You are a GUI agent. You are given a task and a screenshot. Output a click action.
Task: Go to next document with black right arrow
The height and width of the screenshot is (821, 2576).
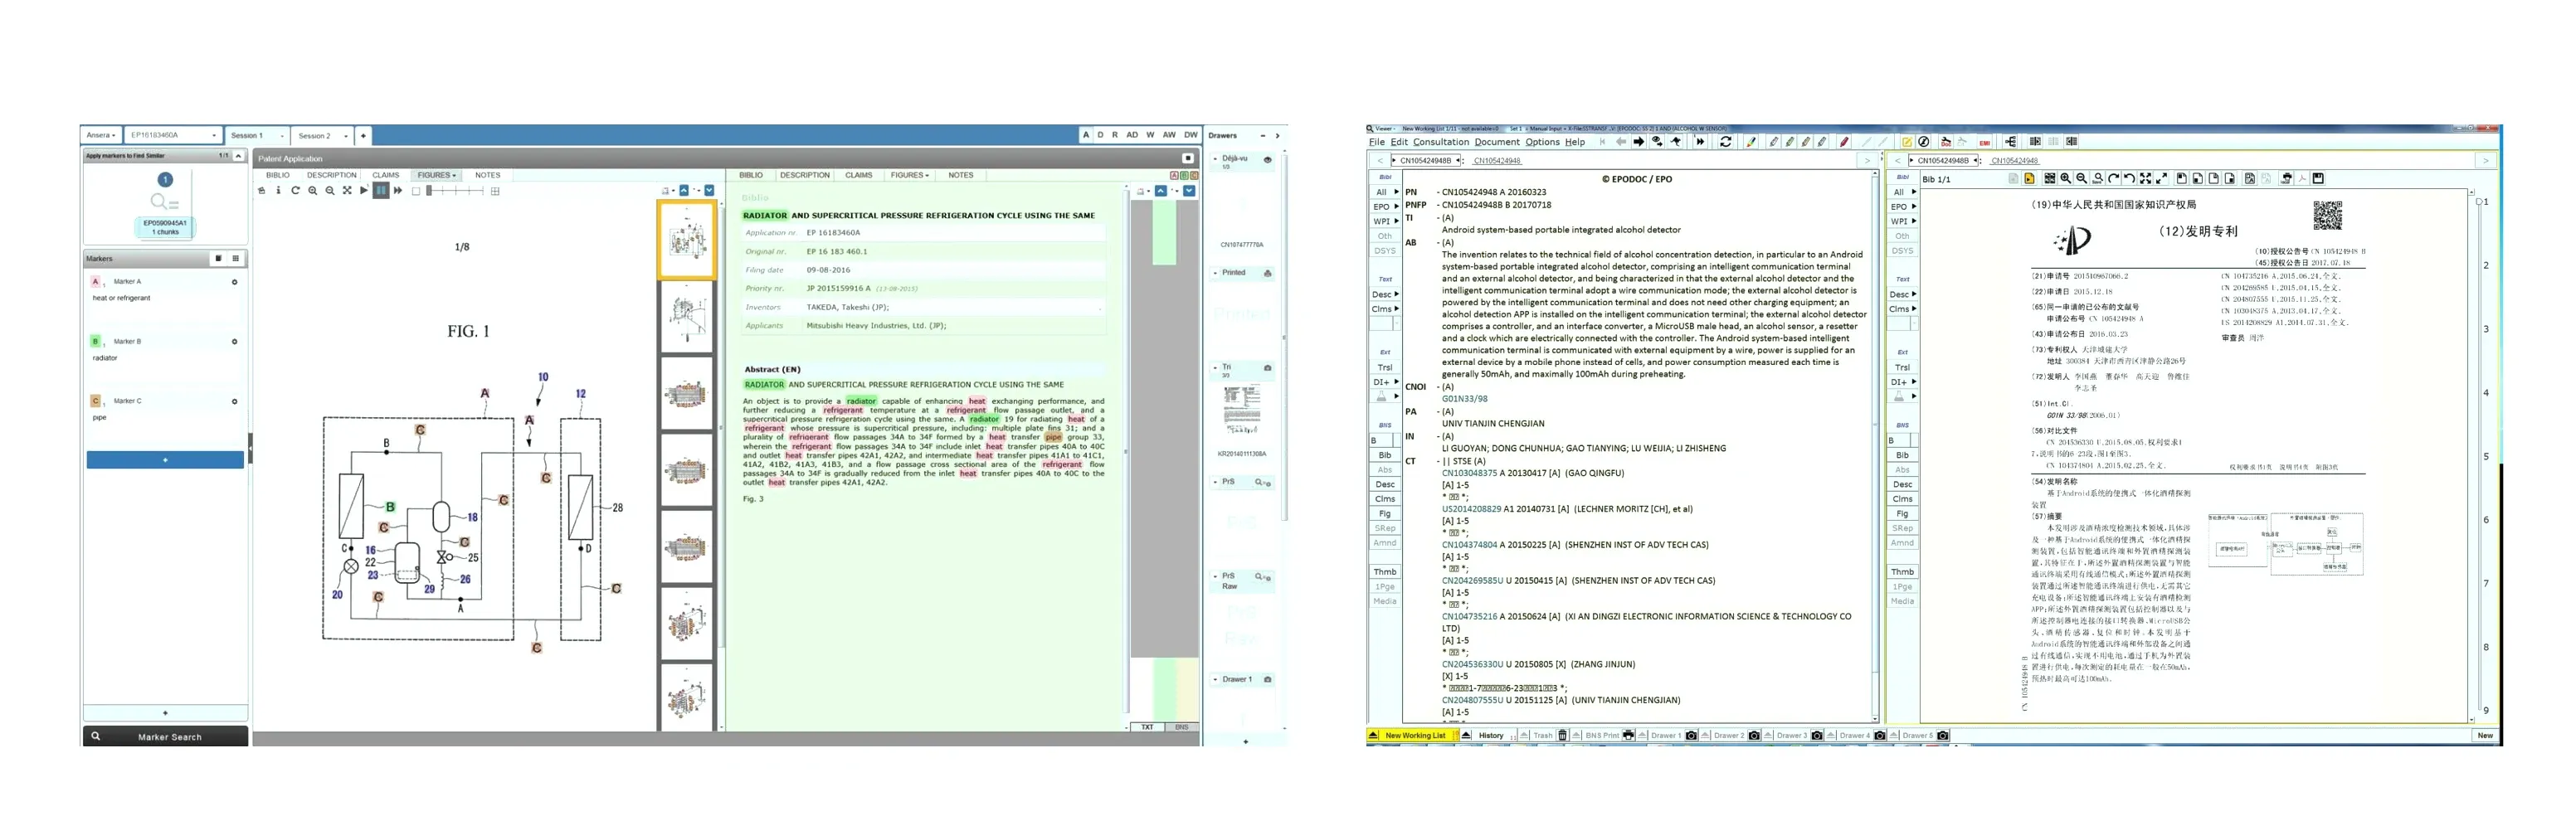pyautogui.click(x=1639, y=142)
